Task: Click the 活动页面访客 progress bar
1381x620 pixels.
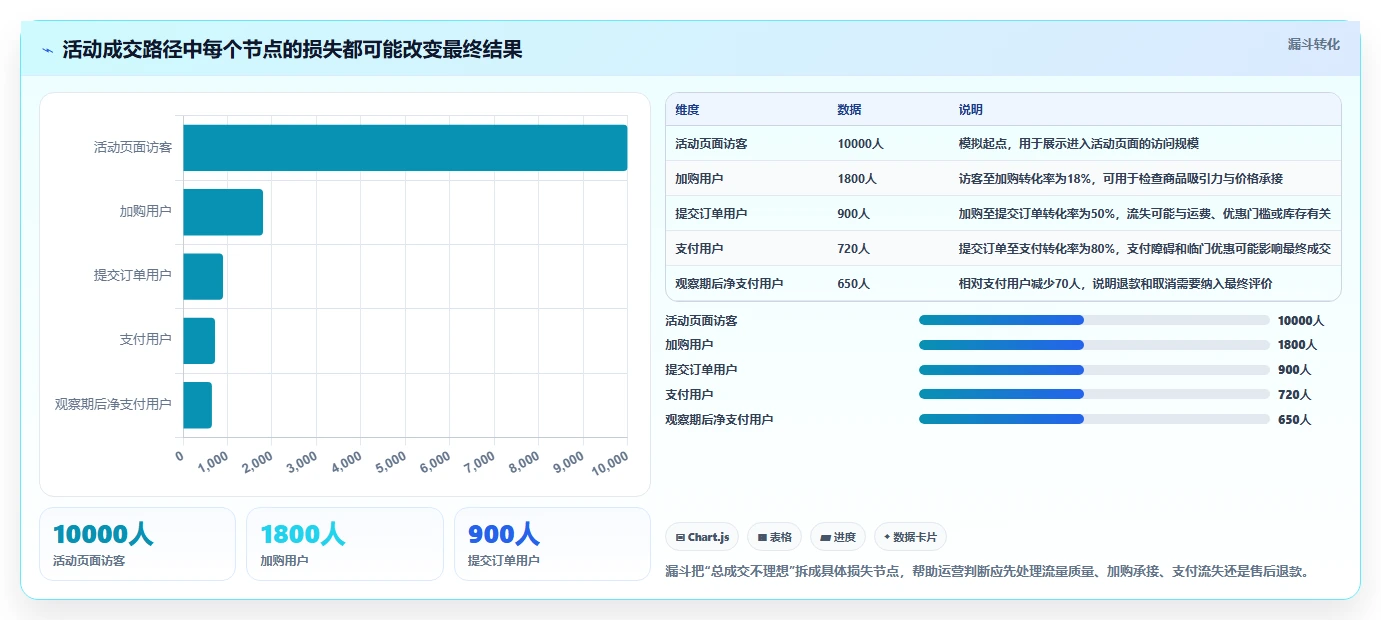Action: [1094, 320]
